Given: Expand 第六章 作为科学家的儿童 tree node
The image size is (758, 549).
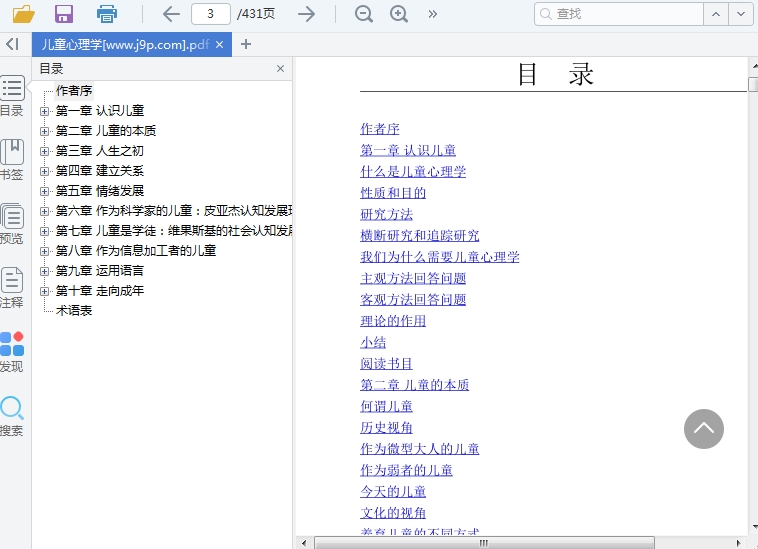Looking at the screenshot, I should (x=44, y=211).
